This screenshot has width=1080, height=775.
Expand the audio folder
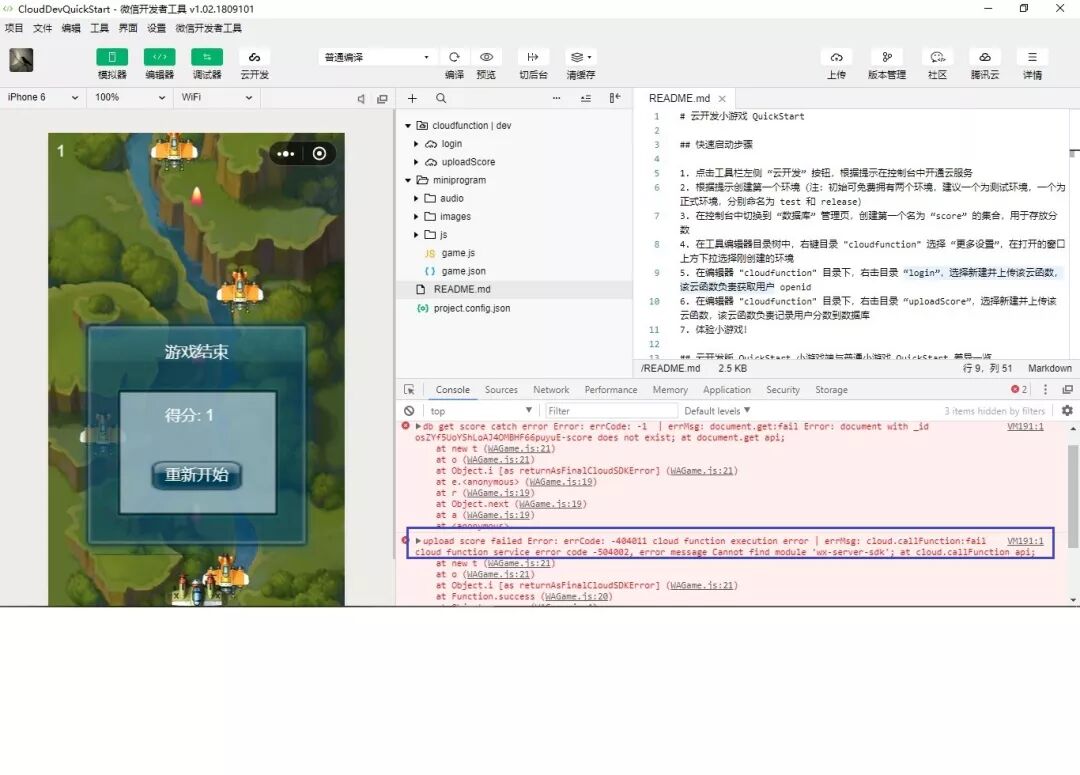tap(416, 198)
